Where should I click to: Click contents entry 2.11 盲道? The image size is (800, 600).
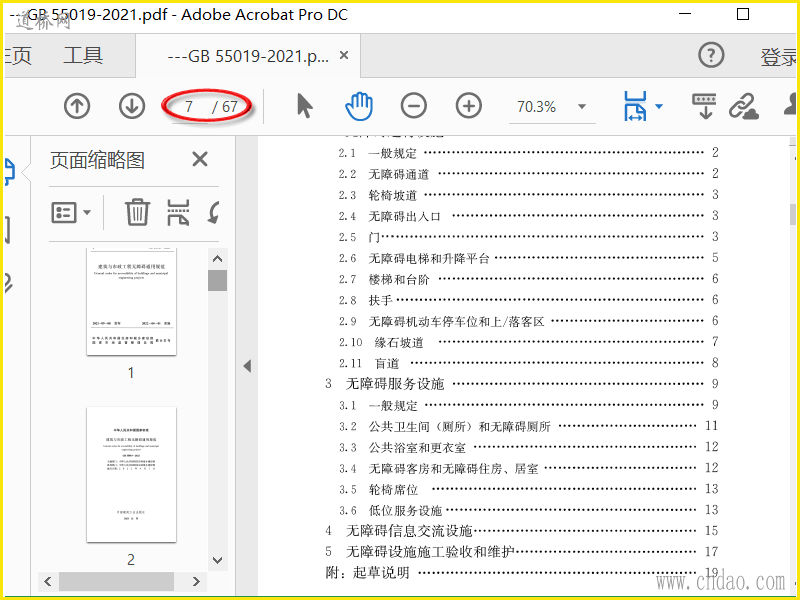click(529, 363)
